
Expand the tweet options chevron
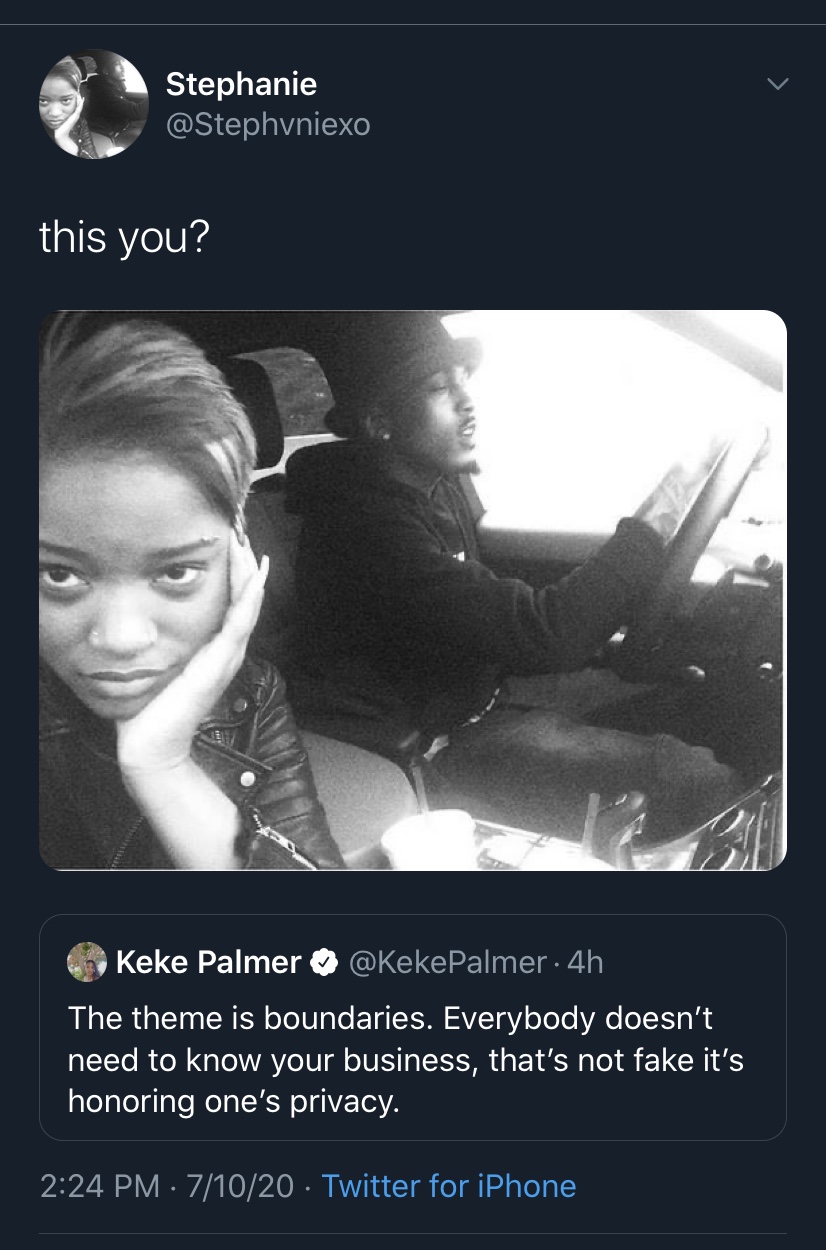point(777,84)
